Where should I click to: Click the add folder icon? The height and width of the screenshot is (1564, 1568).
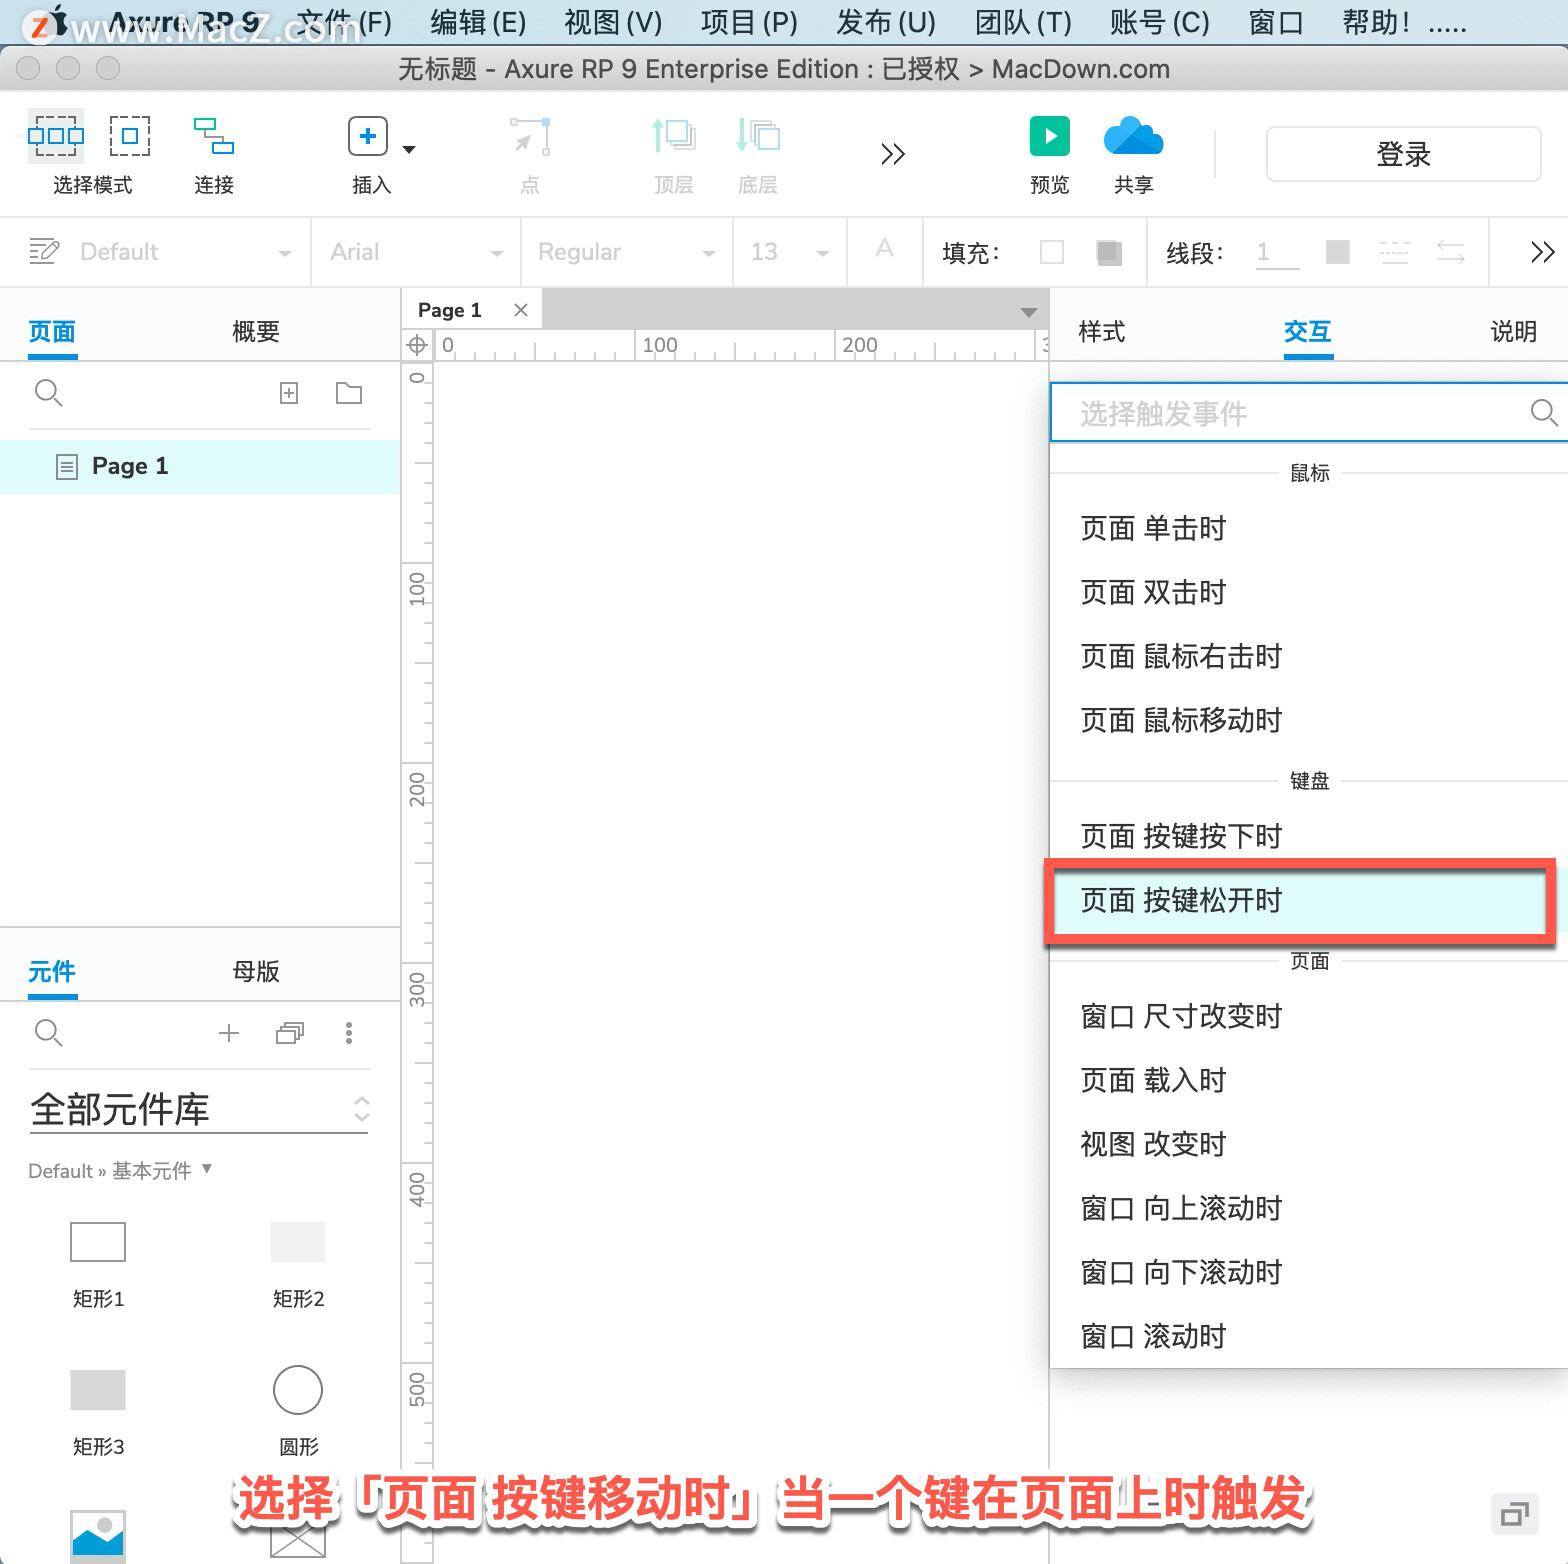coord(349,393)
